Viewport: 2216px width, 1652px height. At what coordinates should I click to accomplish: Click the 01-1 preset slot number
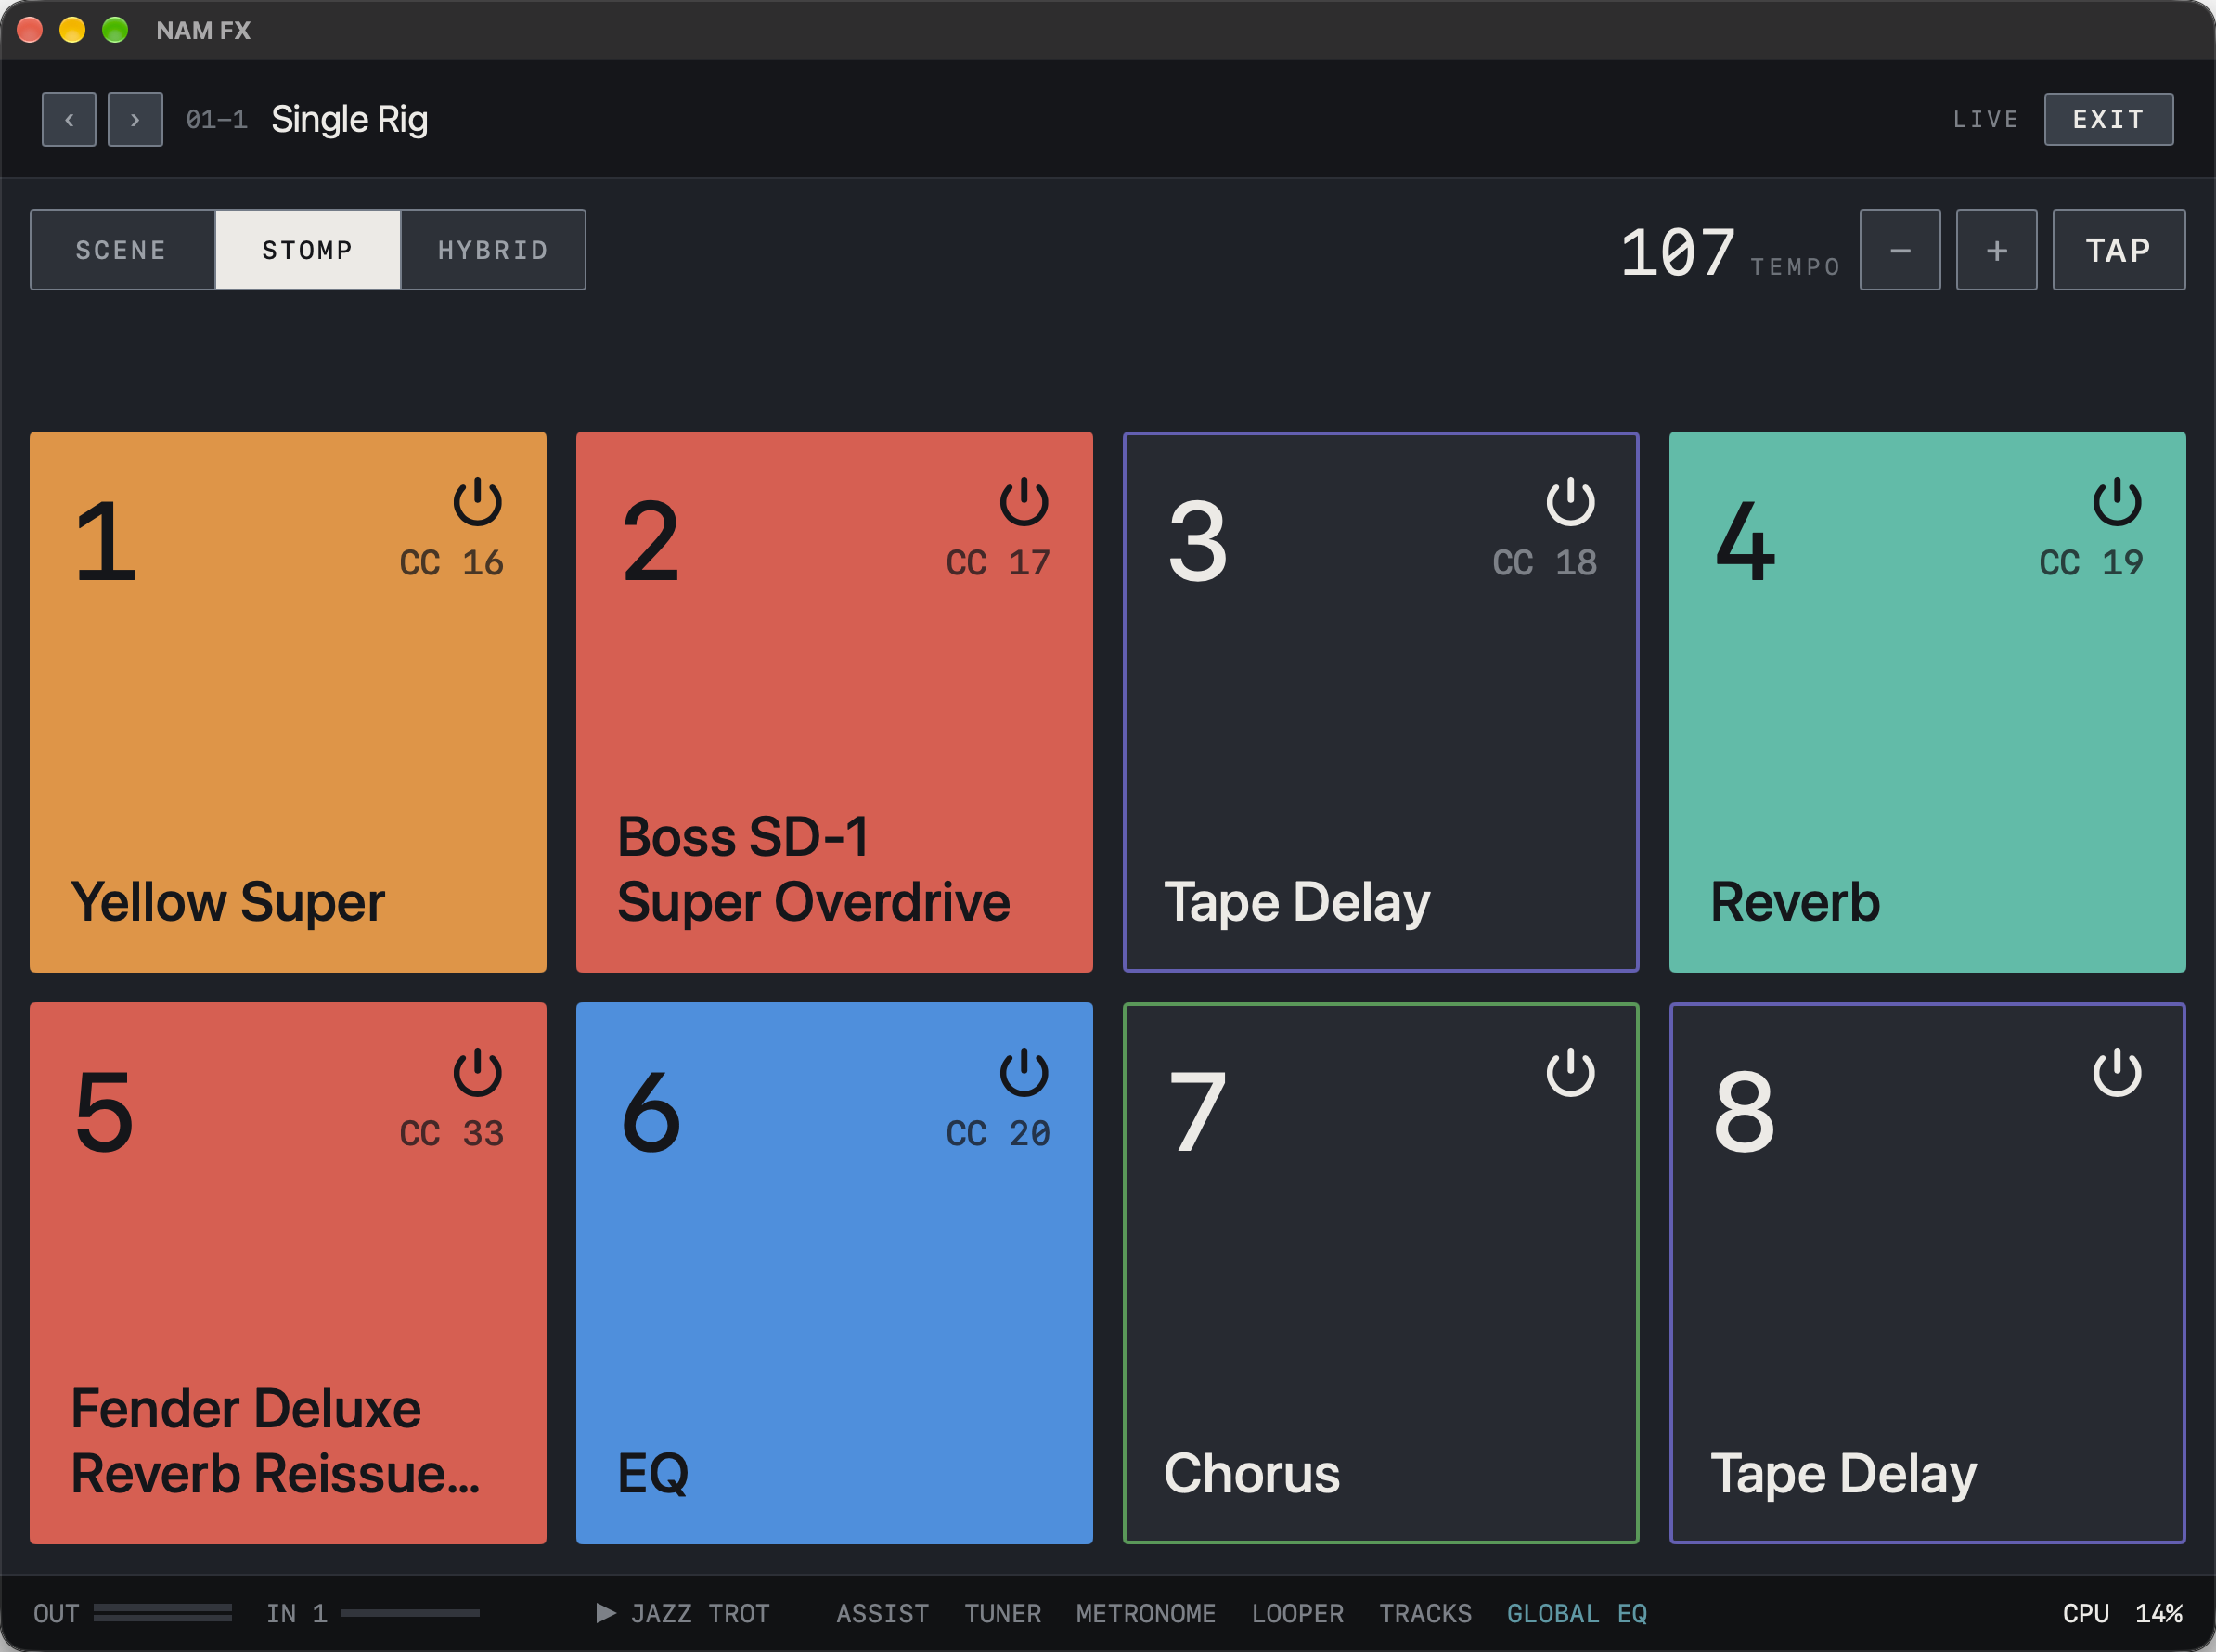point(216,120)
